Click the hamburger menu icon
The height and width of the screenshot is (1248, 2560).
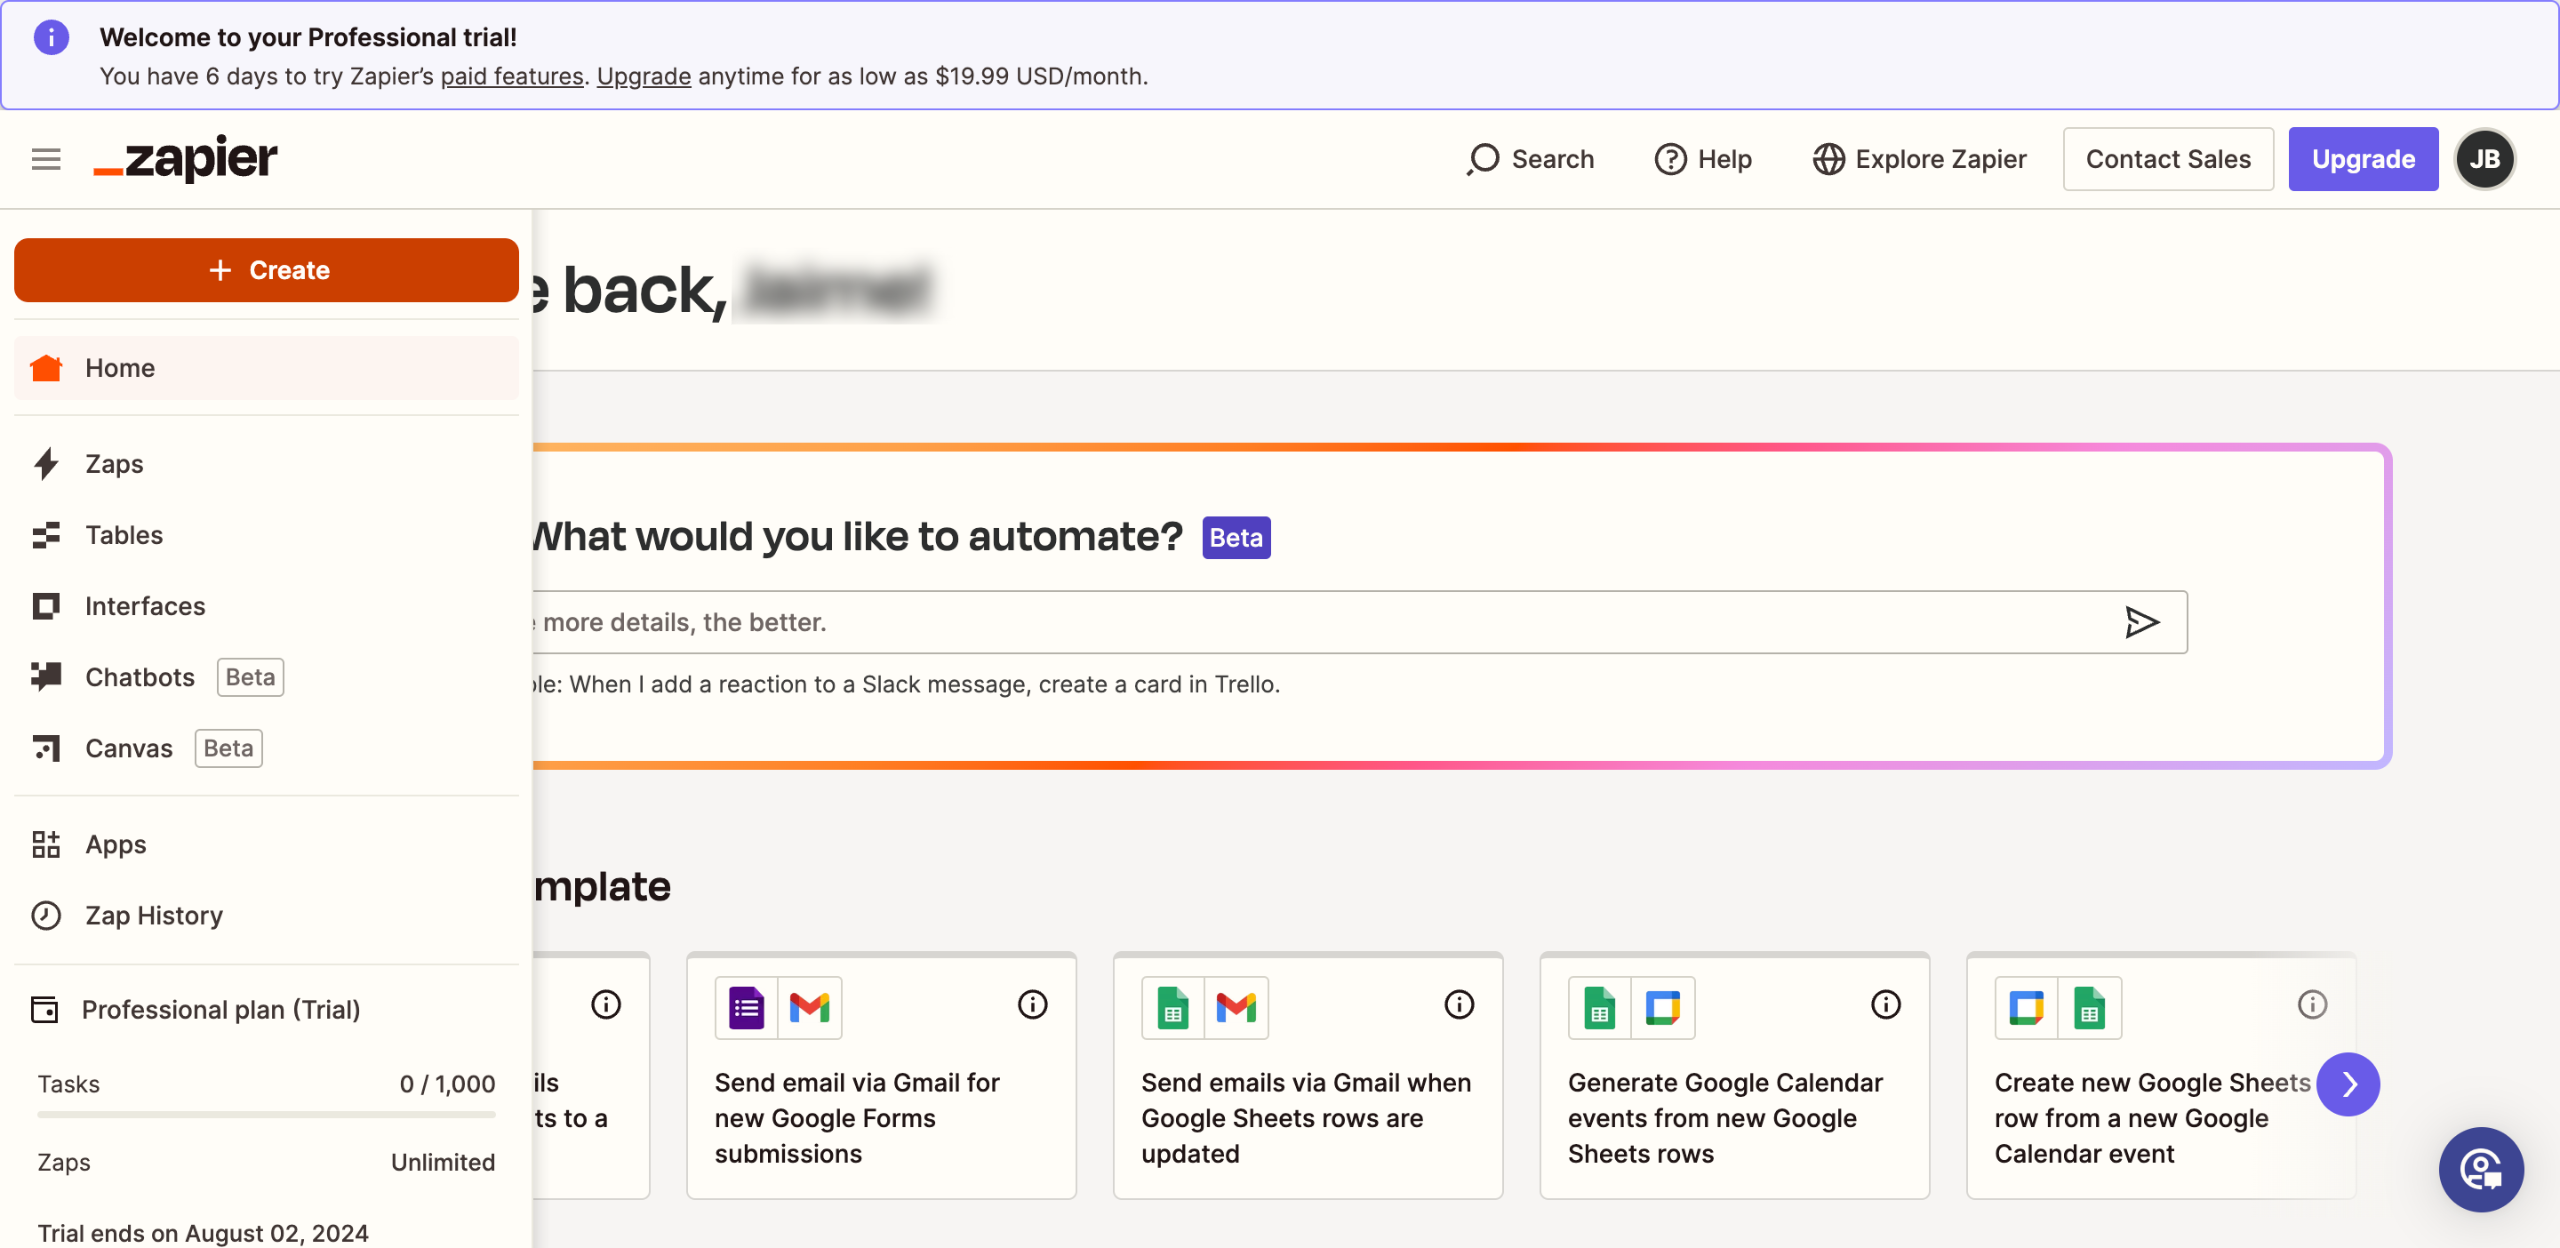46,159
